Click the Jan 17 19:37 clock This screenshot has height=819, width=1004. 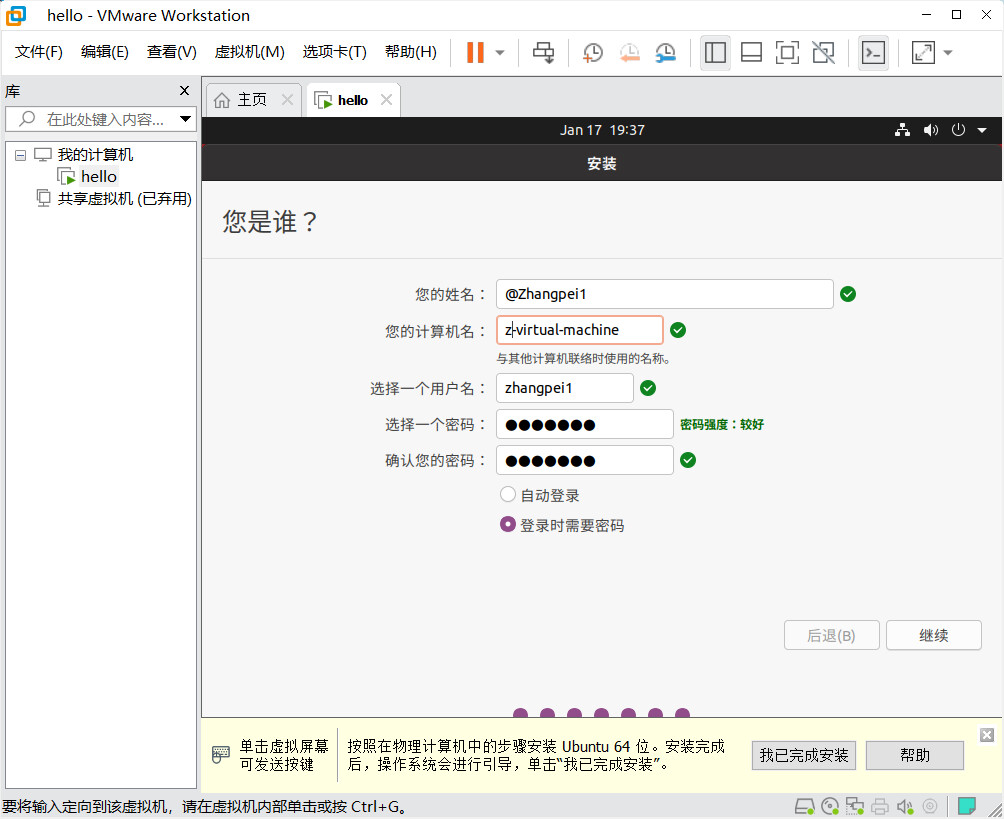point(602,130)
